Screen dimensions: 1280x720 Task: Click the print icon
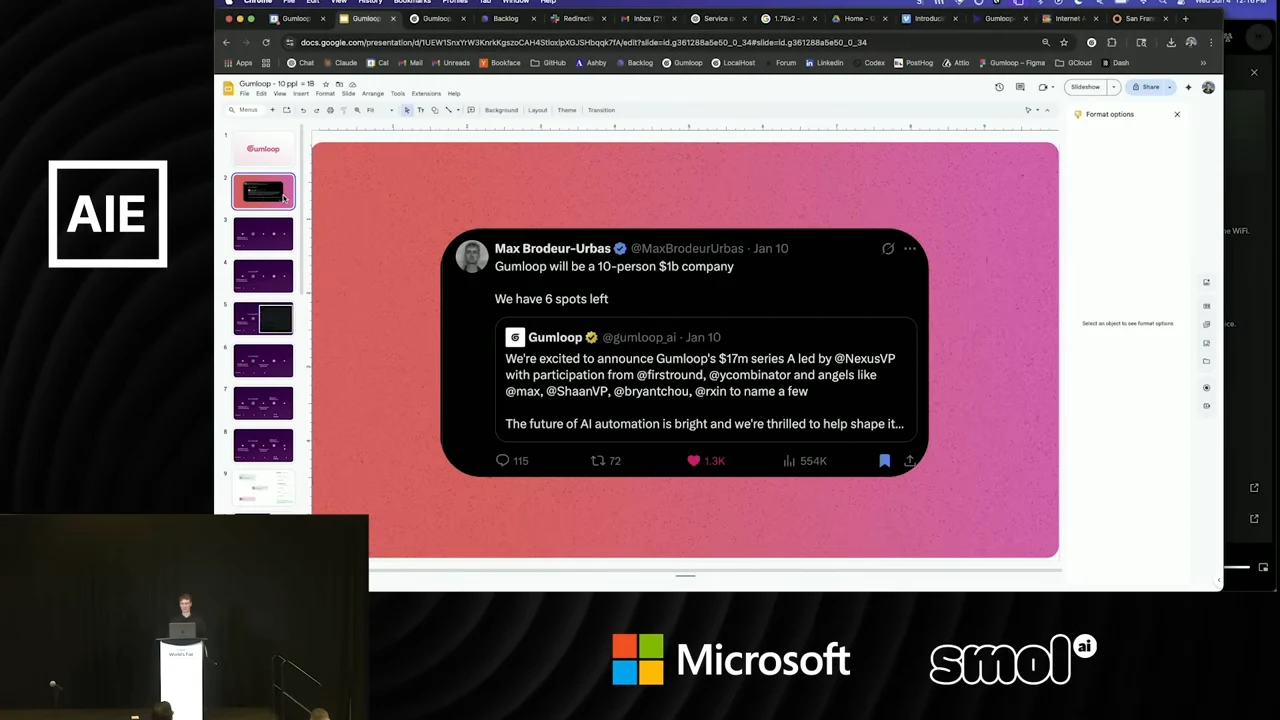[x=330, y=110]
